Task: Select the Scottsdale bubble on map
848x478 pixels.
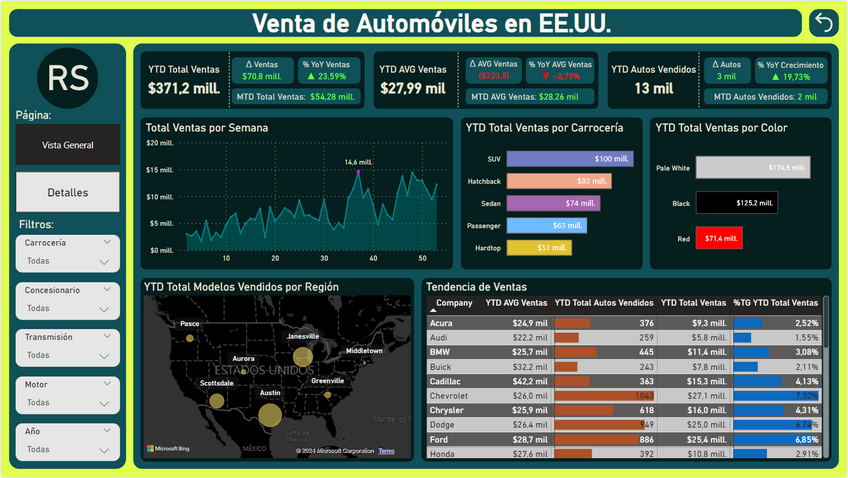Action: click(217, 401)
